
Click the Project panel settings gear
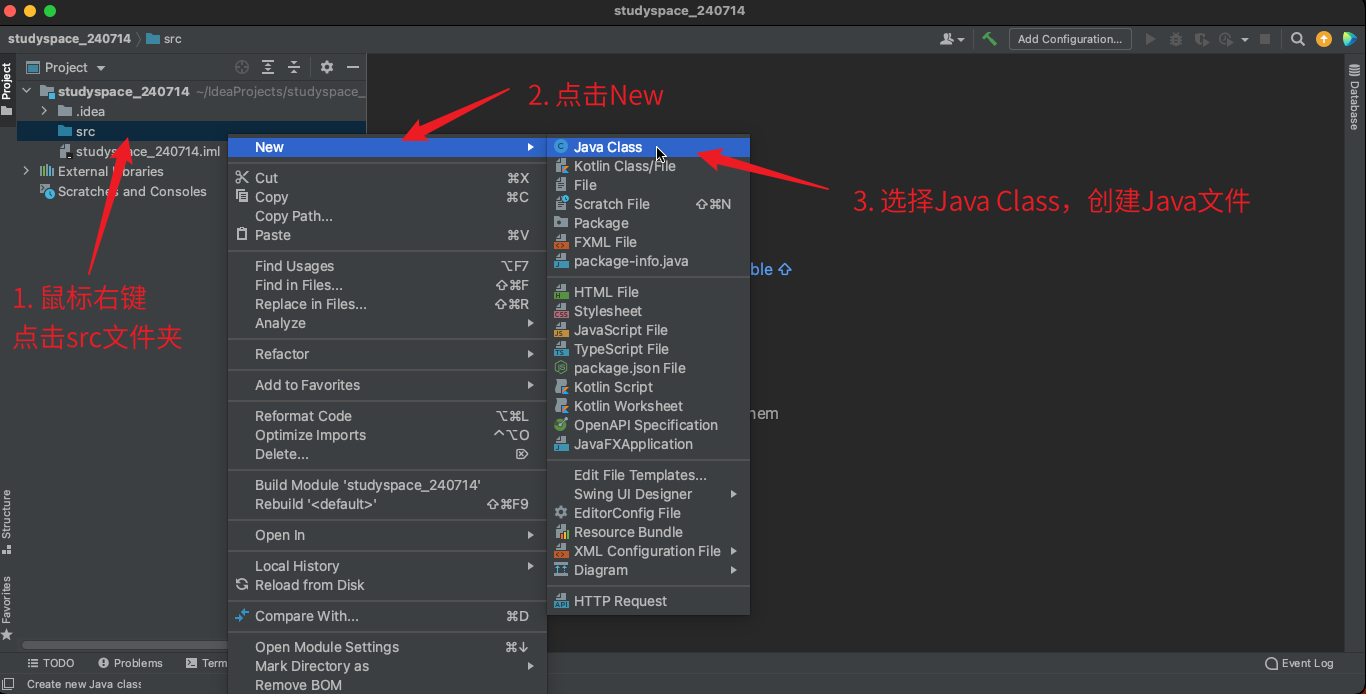(x=327, y=67)
